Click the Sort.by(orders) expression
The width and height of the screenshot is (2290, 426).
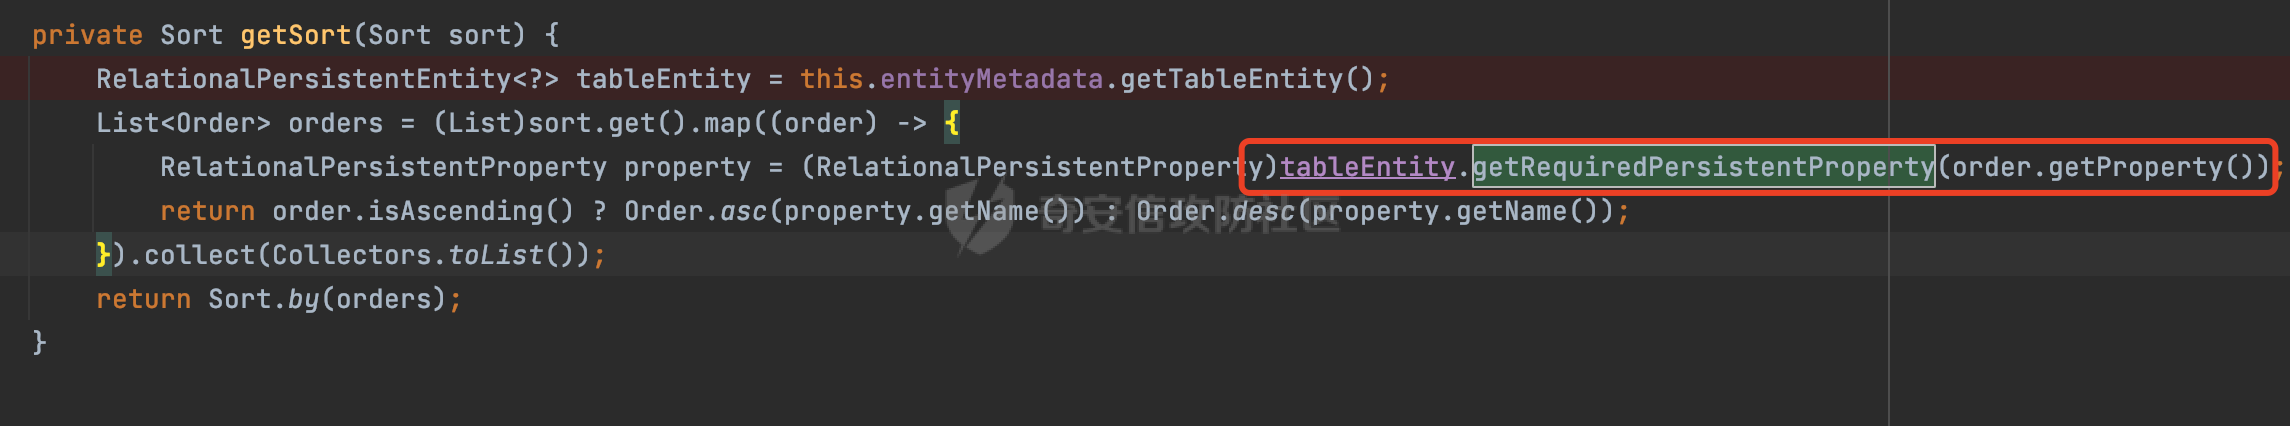[327, 299]
